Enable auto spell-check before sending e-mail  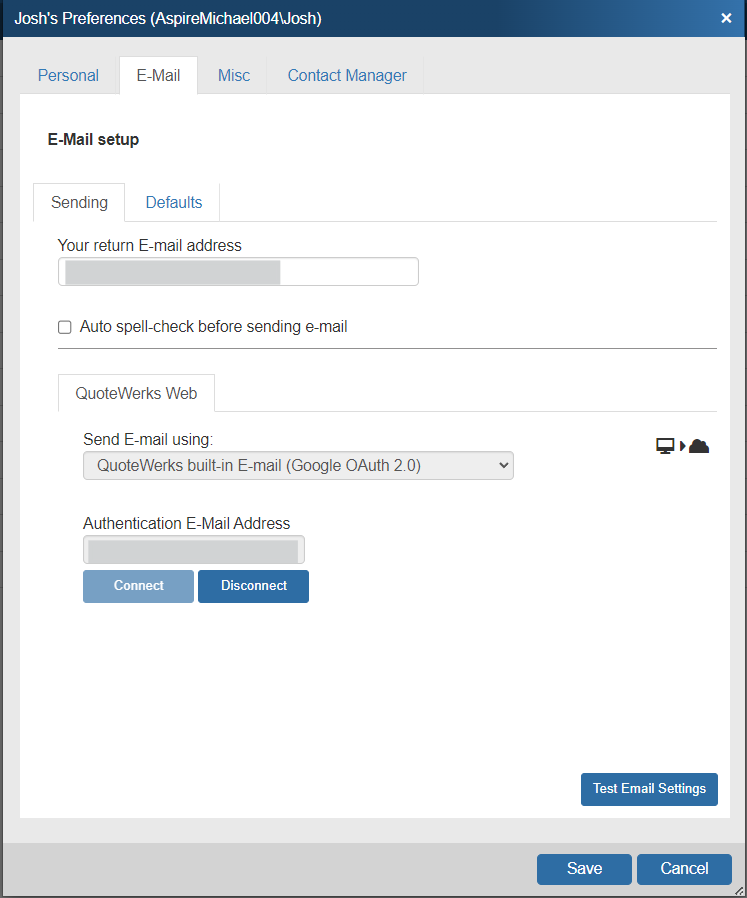[x=65, y=327]
